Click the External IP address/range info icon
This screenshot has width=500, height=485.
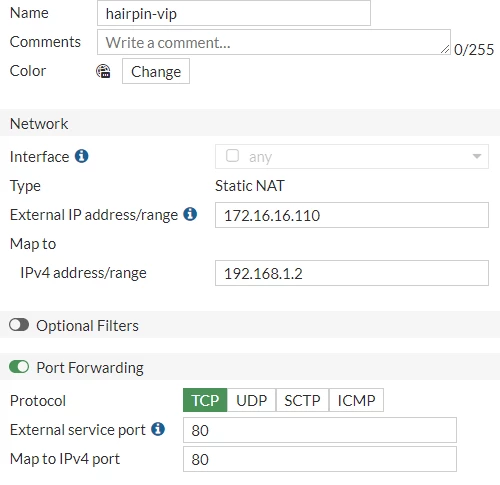[x=190, y=214]
